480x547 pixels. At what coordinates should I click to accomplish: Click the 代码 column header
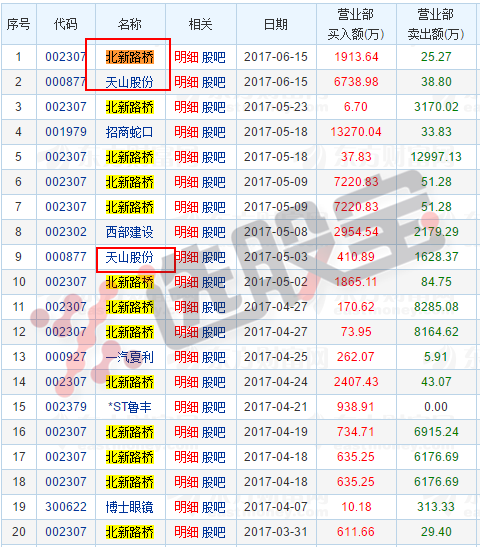pyautogui.click(x=66, y=24)
